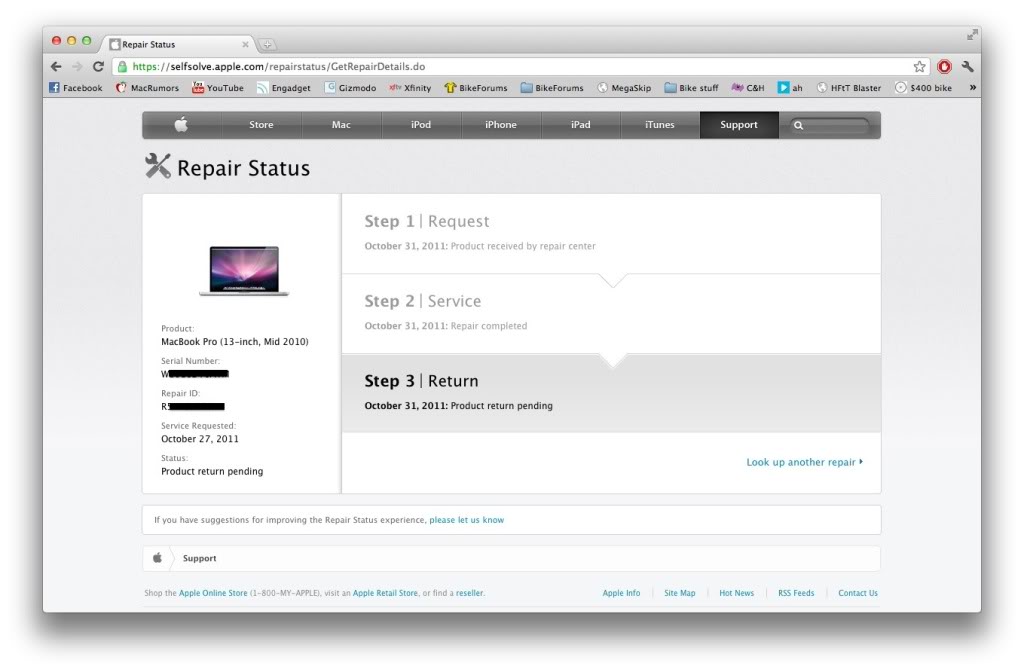The image size is (1024, 672).
Task: Click the red extension icon in toolbar
Action: 944,67
